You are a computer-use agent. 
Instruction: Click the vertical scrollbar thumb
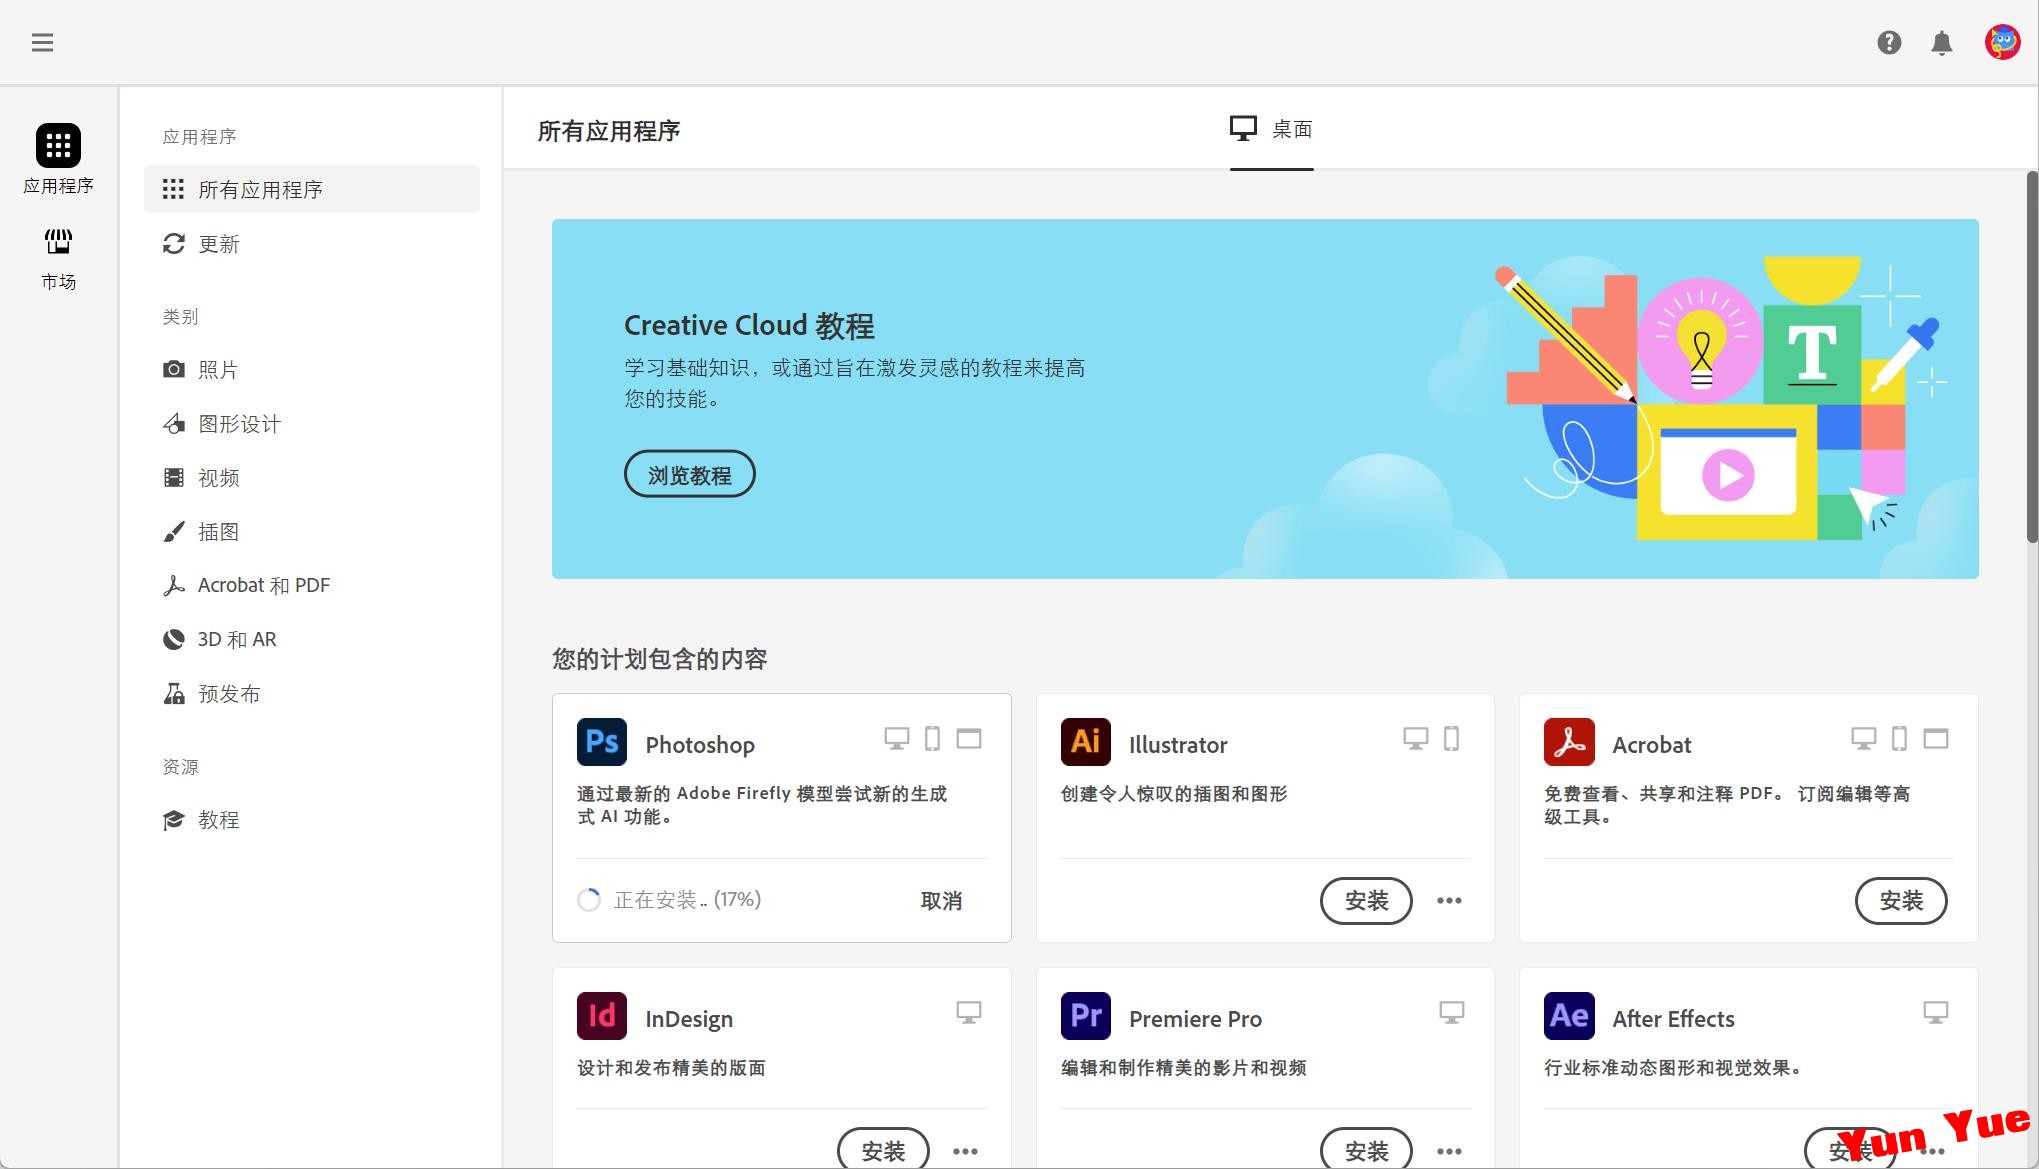coord(2032,358)
